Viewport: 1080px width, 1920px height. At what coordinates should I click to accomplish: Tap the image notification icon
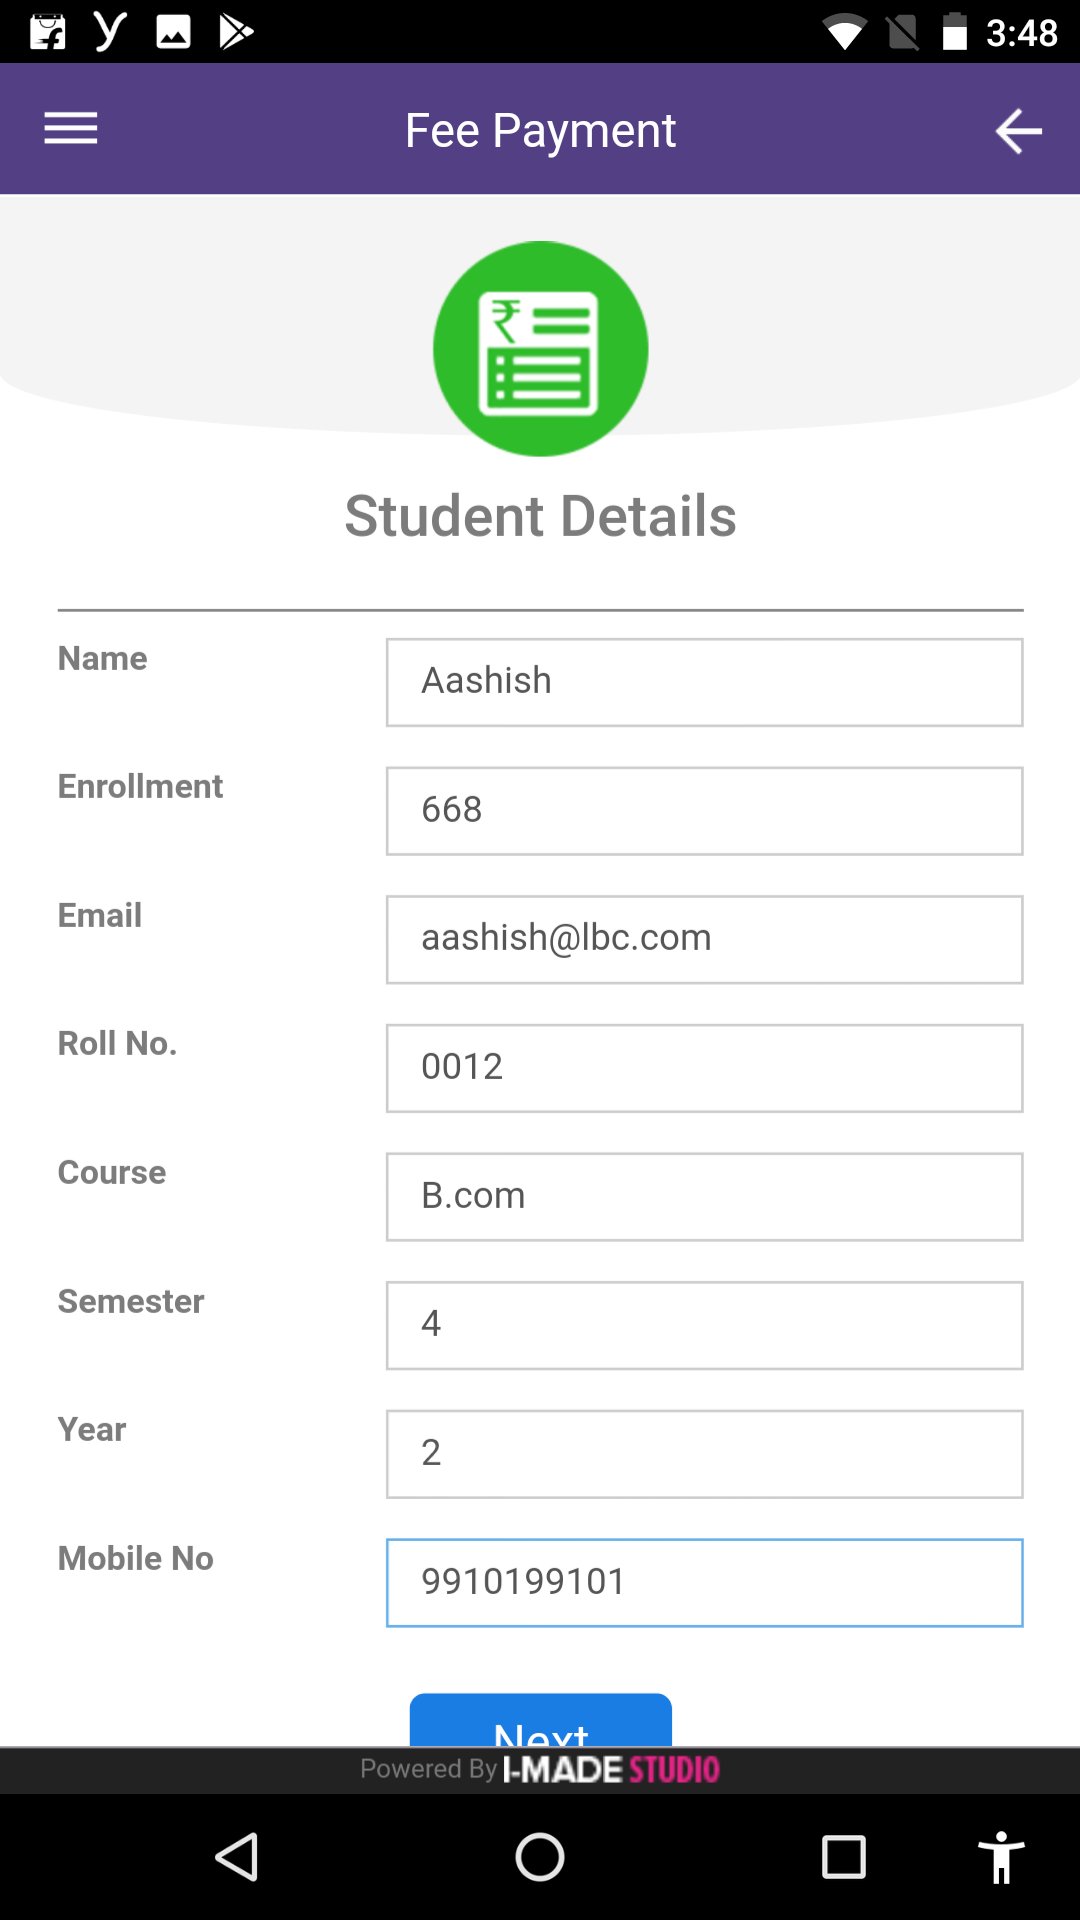(x=173, y=32)
